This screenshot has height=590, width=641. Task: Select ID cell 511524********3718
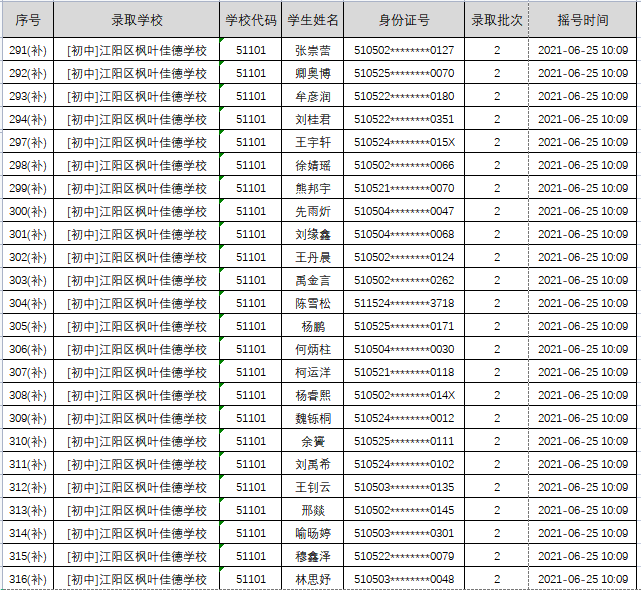(x=404, y=303)
